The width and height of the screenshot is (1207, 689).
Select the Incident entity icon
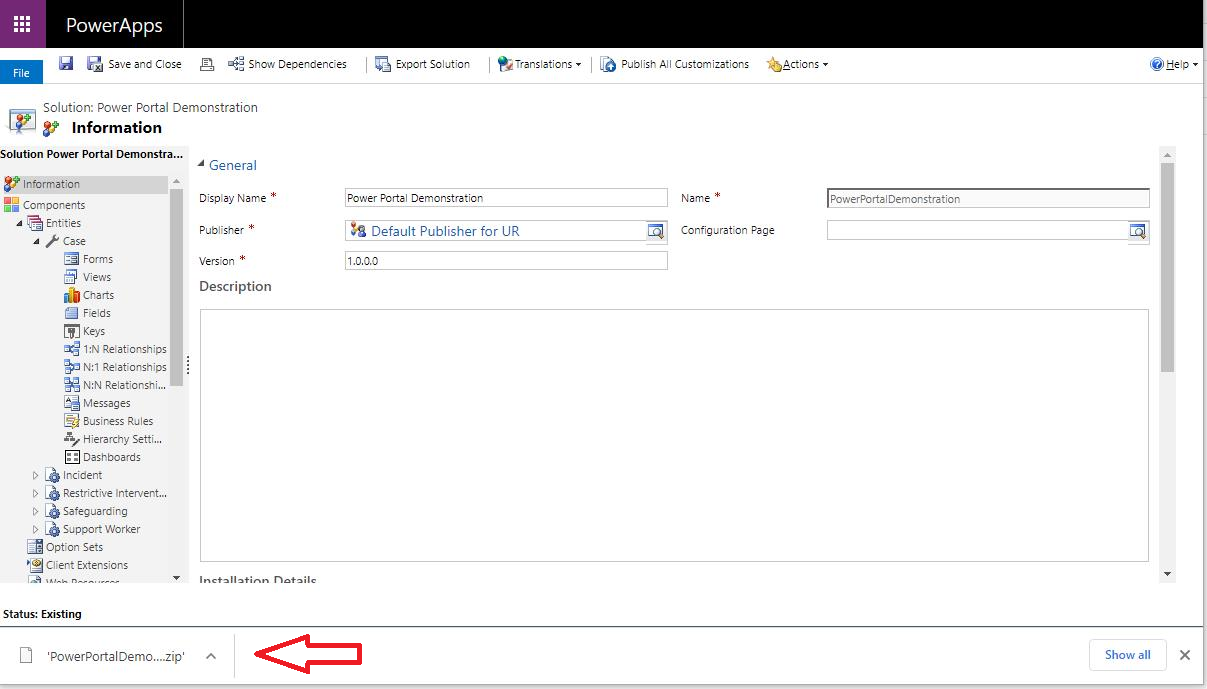pyautogui.click(x=52, y=475)
